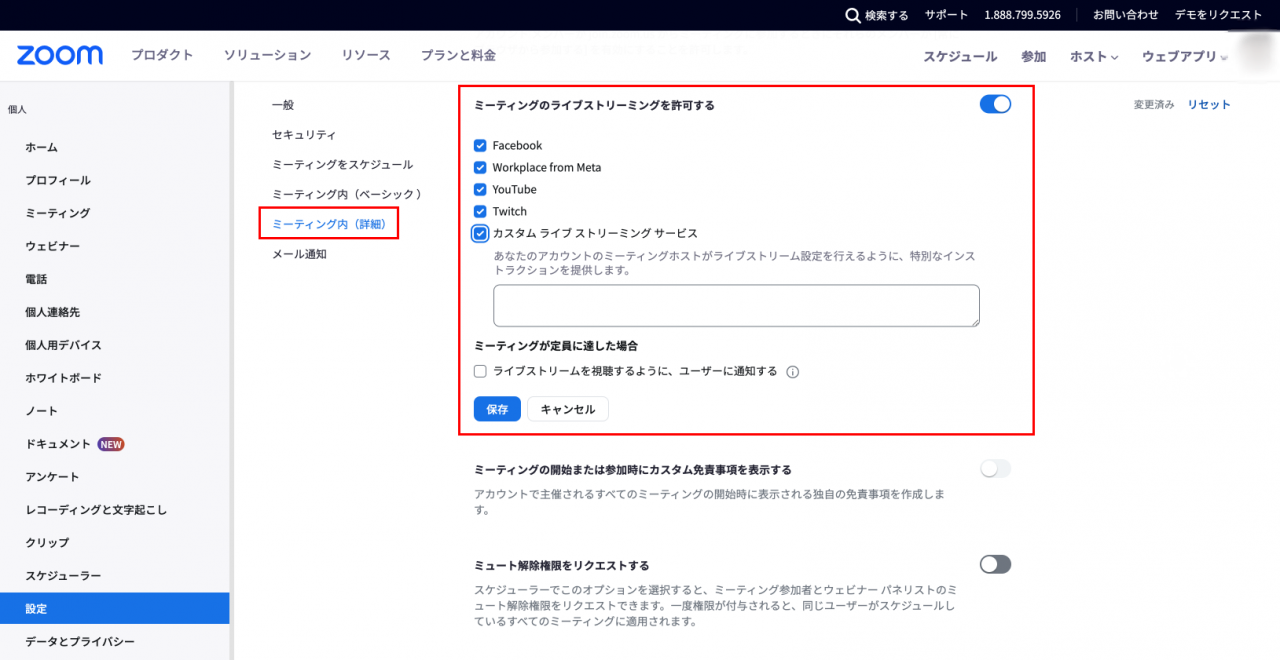The height and width of the screenshot is (660, 1280).
Task: Uncheck the YouTube streaming checkbox
Action: [x=480, y=190]
